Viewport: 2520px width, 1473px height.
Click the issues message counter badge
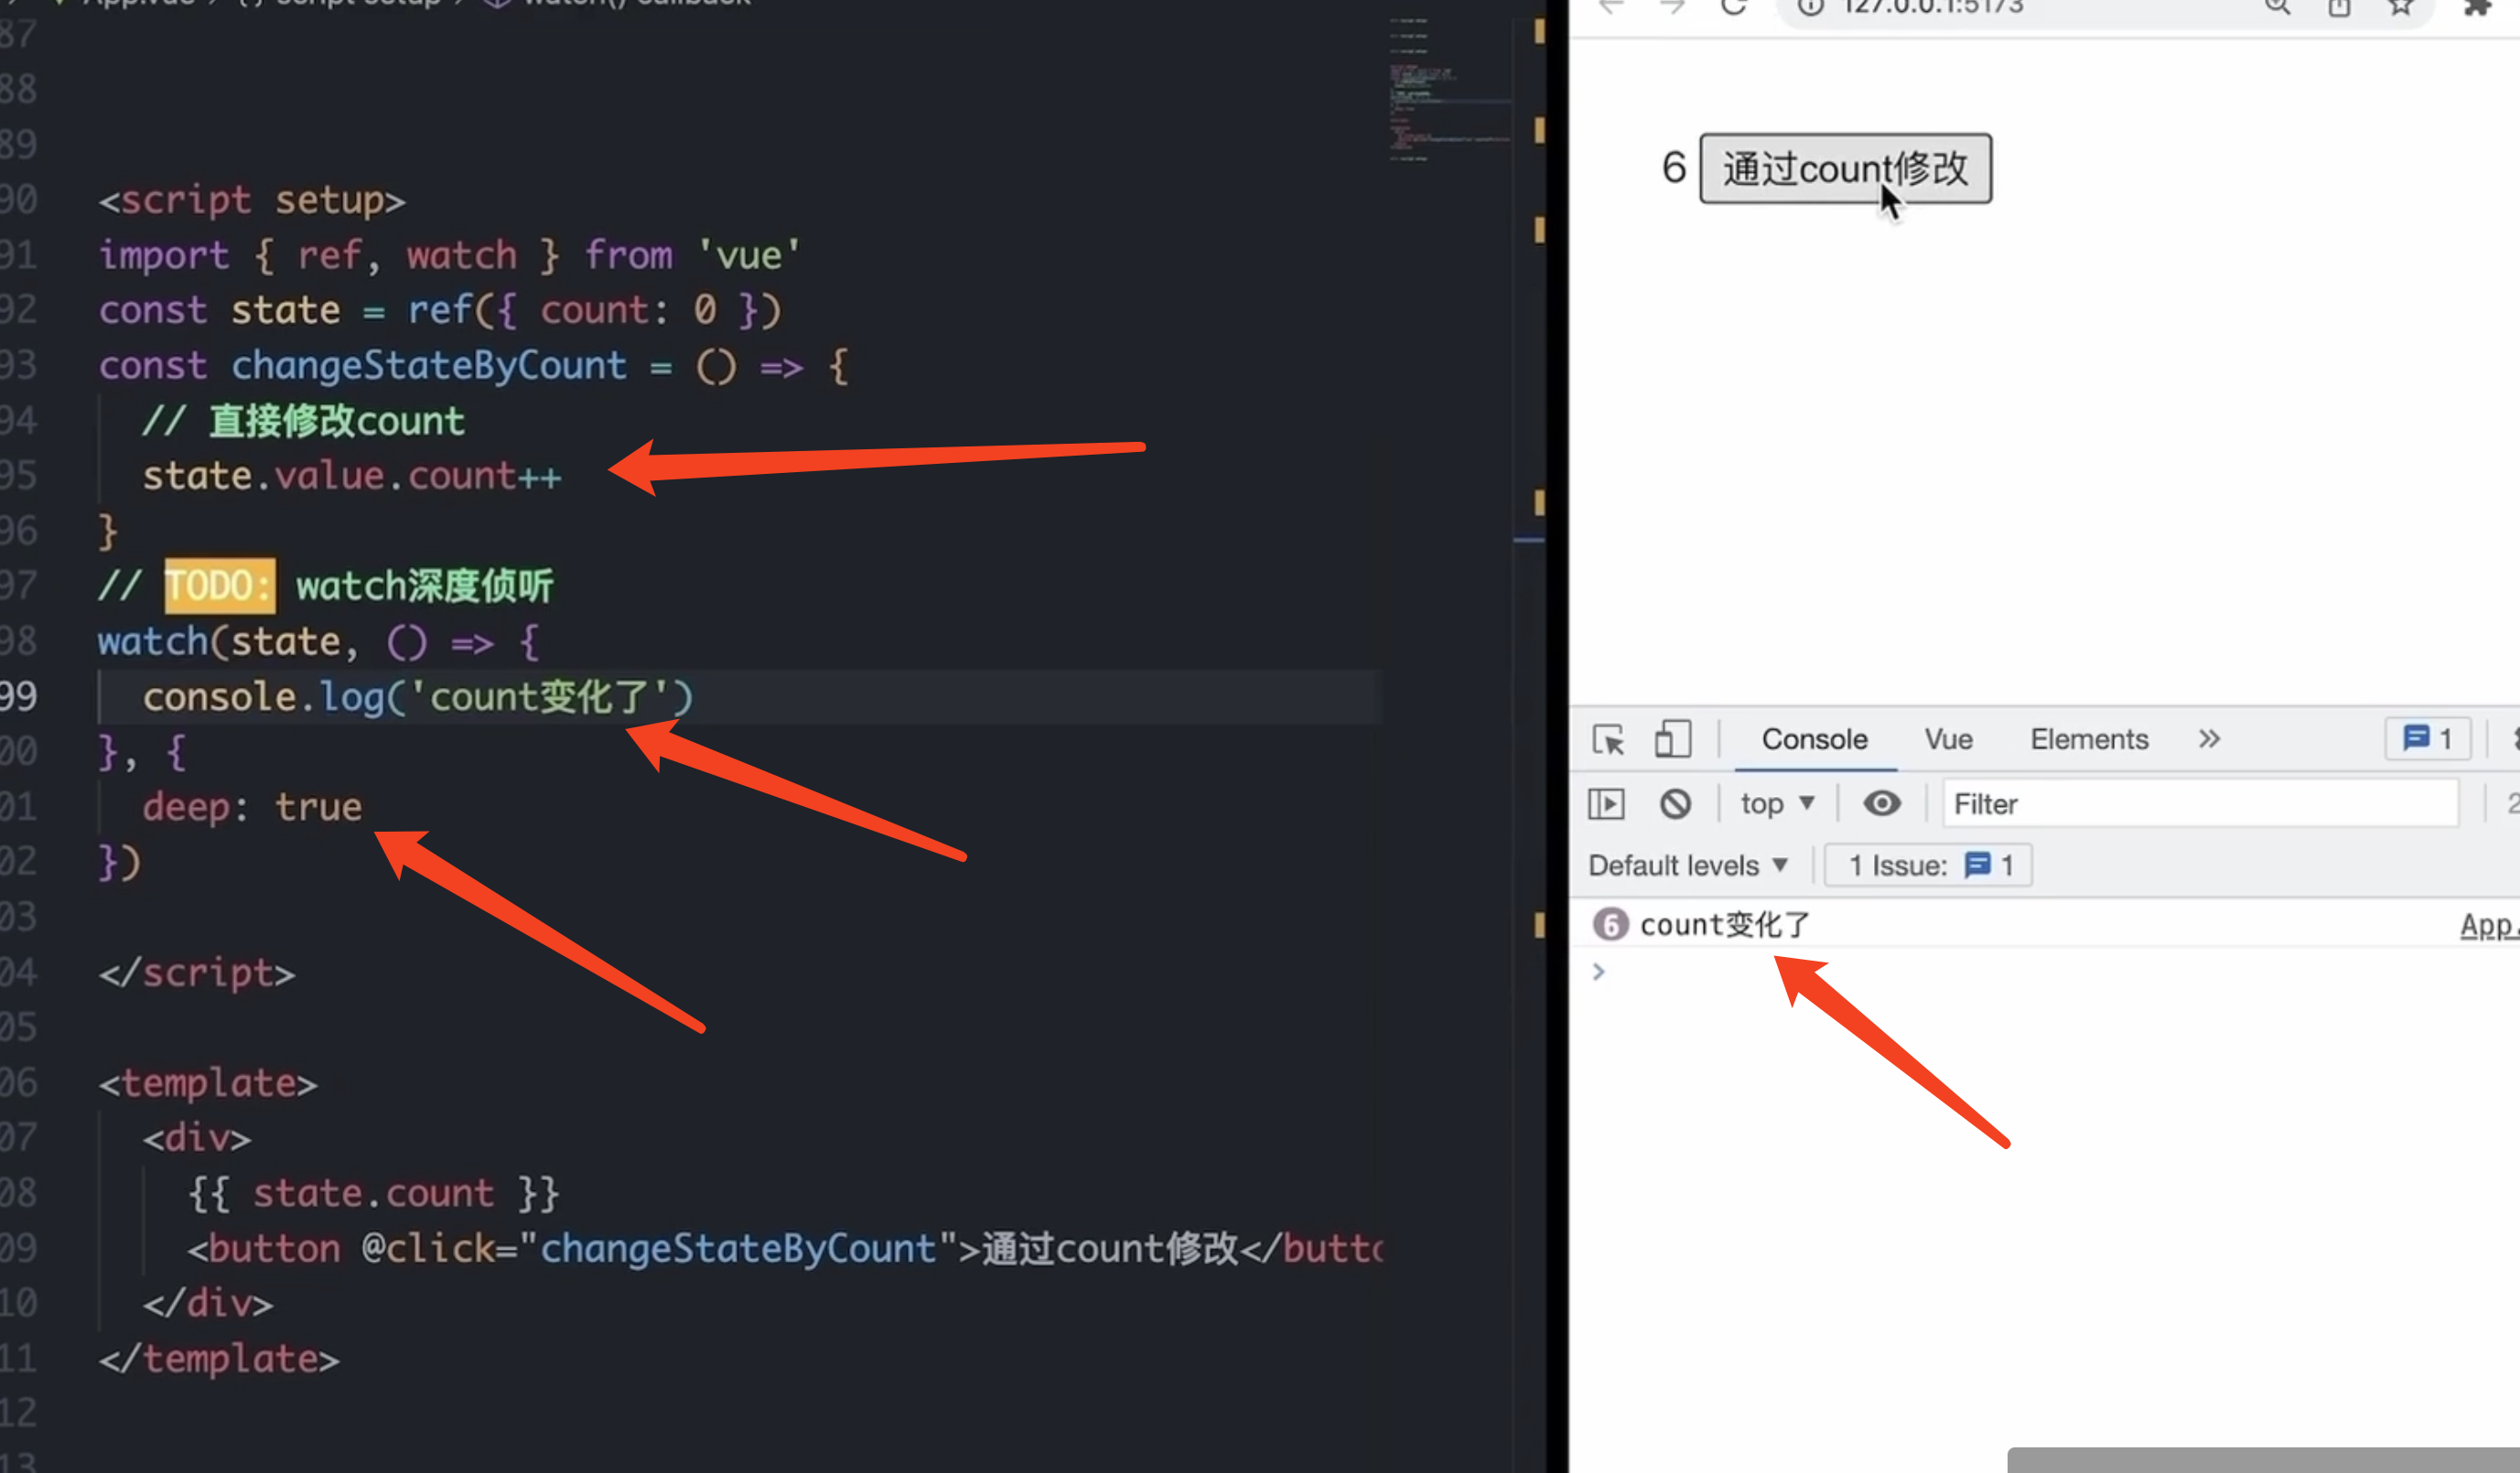coord(2427,740)
